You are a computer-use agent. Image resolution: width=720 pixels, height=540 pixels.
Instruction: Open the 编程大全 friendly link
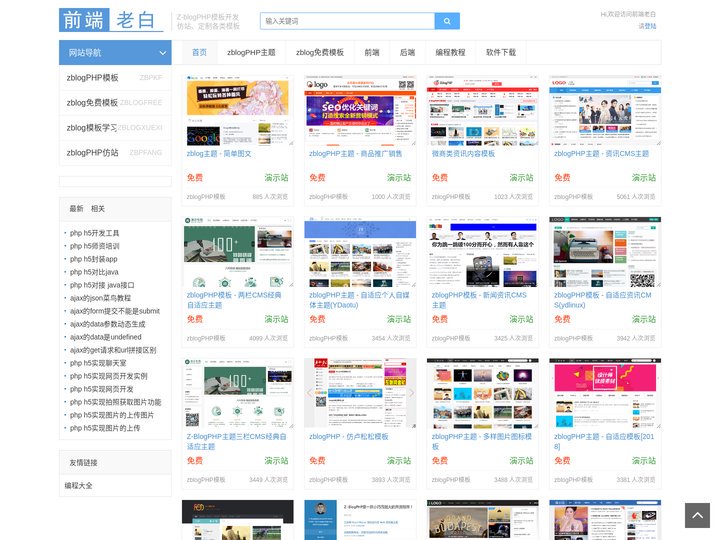coord(79,485)
